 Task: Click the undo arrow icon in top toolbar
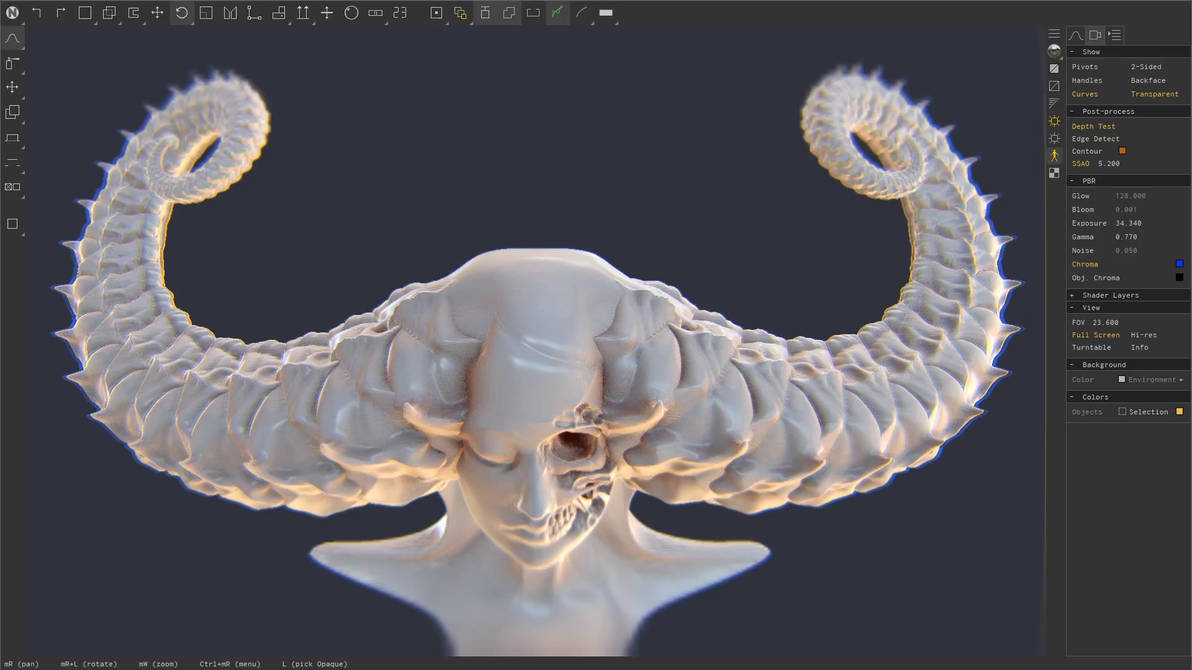(36, 12)
